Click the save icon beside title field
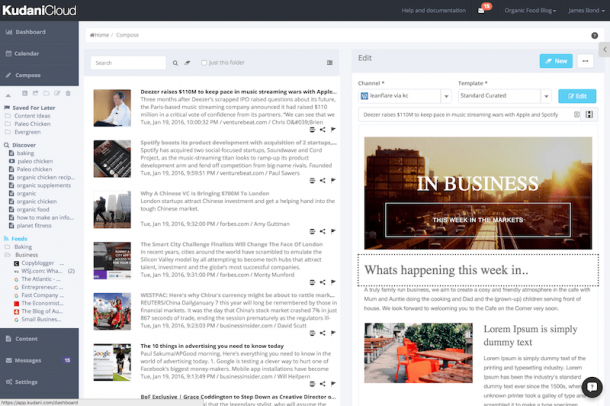The width and height of the screenshot is (610, 406). tap(589, 114)
